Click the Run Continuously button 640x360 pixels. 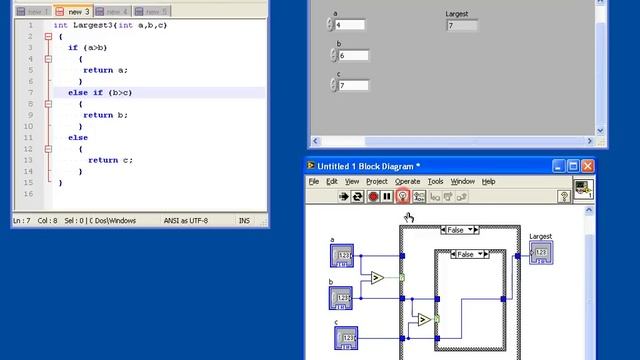point(358,197)
